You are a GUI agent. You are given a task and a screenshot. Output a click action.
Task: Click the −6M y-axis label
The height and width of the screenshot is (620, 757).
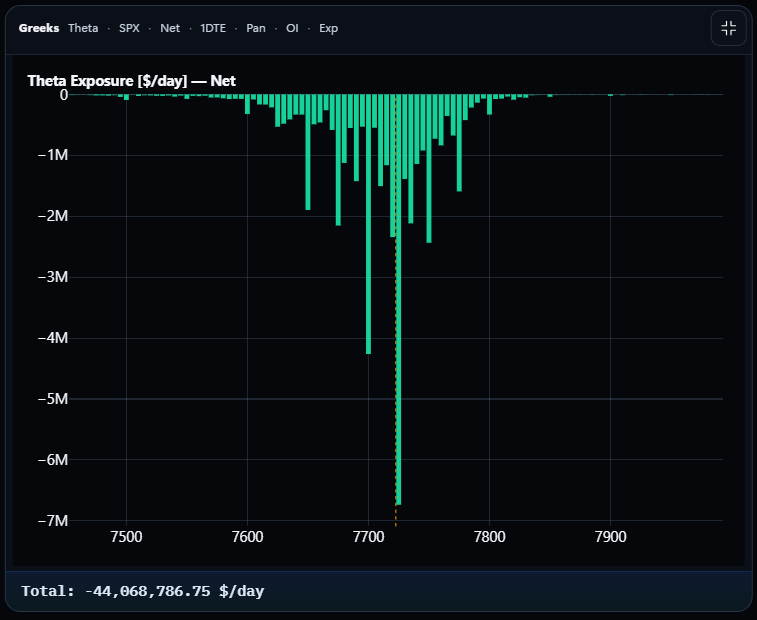pos(53,460)
